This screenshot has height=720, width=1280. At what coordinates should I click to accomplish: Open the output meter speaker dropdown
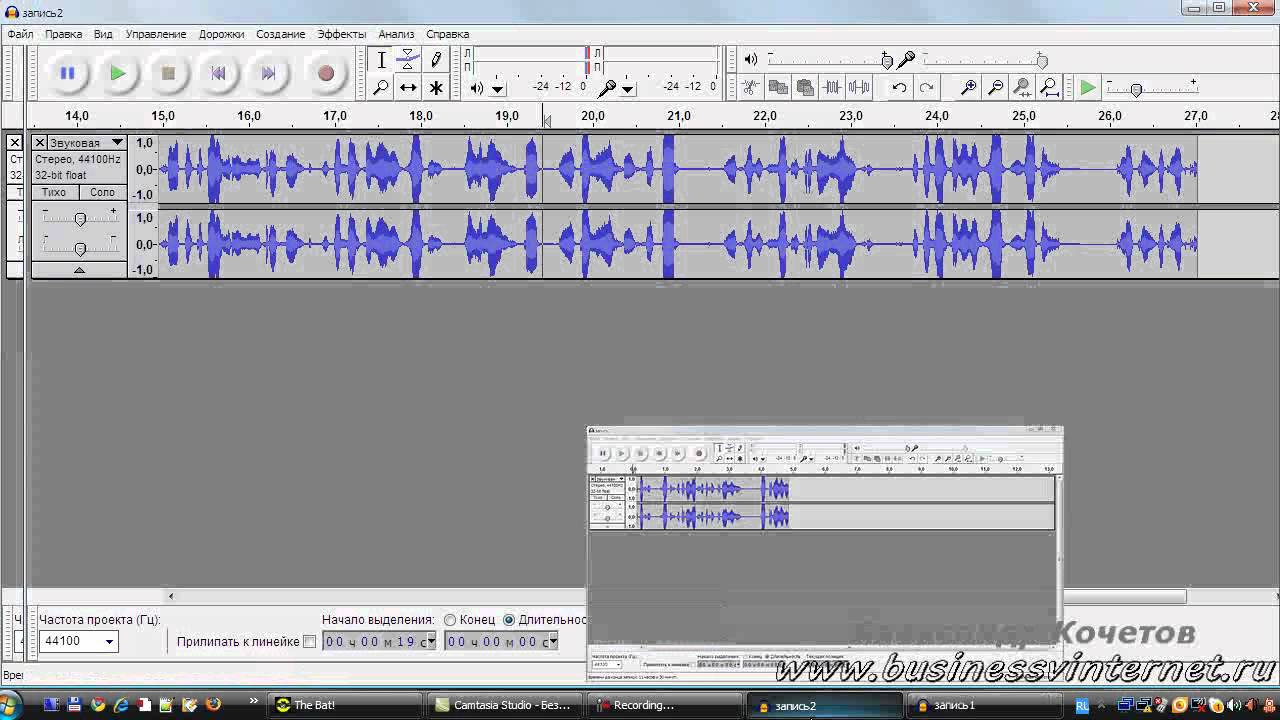click(x=497, y=88)
